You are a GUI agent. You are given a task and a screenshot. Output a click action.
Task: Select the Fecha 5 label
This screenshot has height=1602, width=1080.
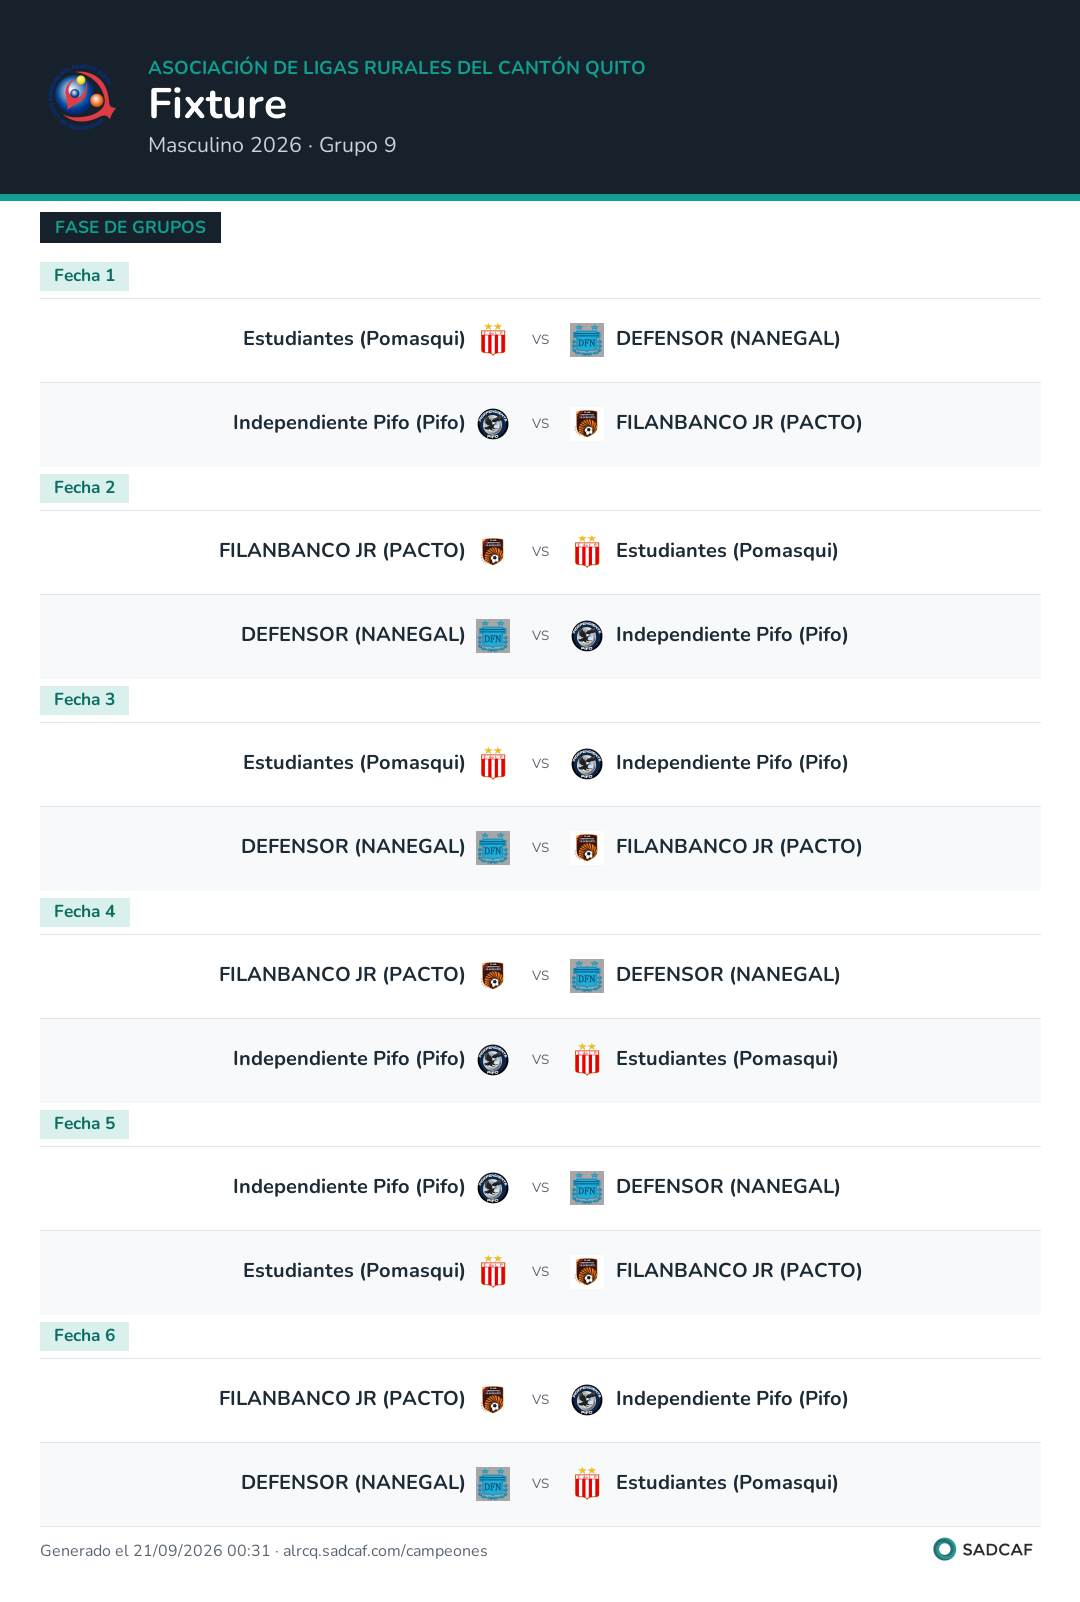[84, 1124]
